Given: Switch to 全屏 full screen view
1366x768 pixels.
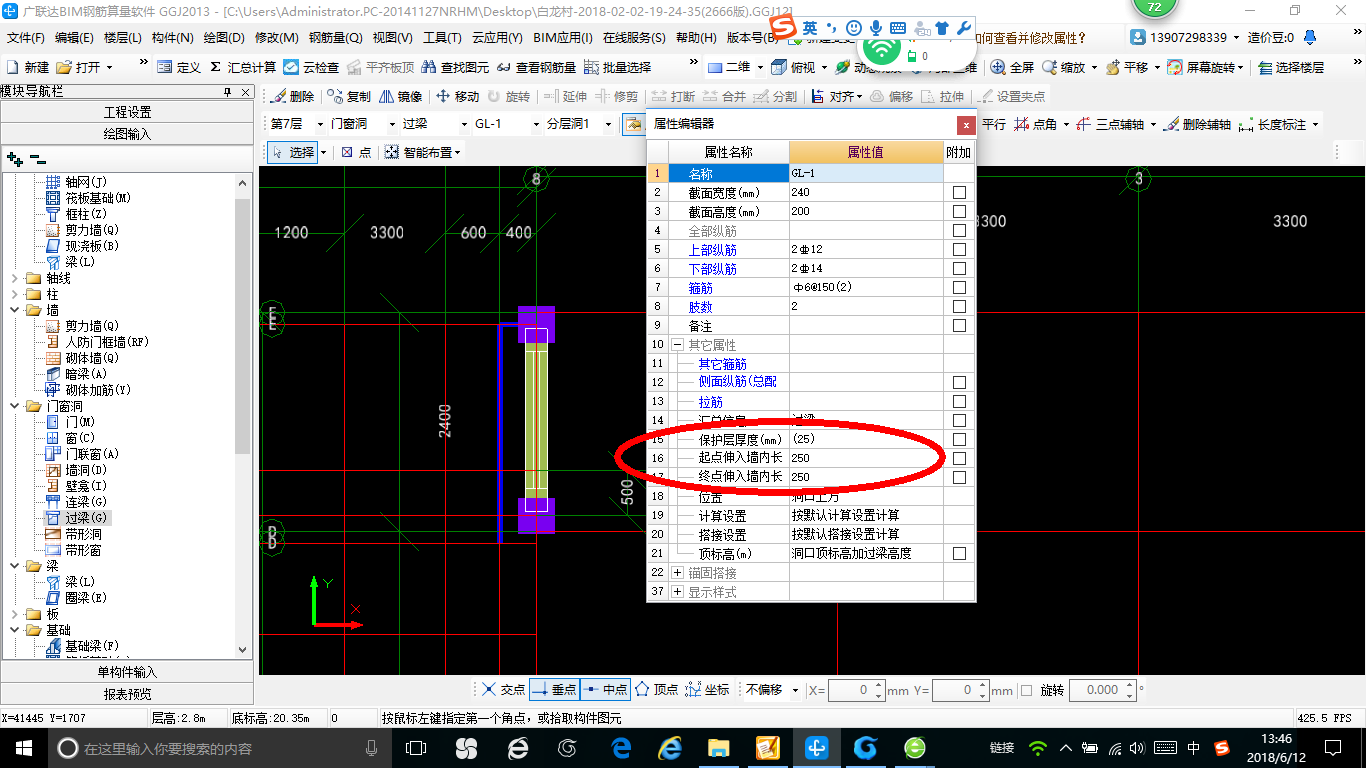Looking at the screenshot, I should click(x=1012, y=67).
